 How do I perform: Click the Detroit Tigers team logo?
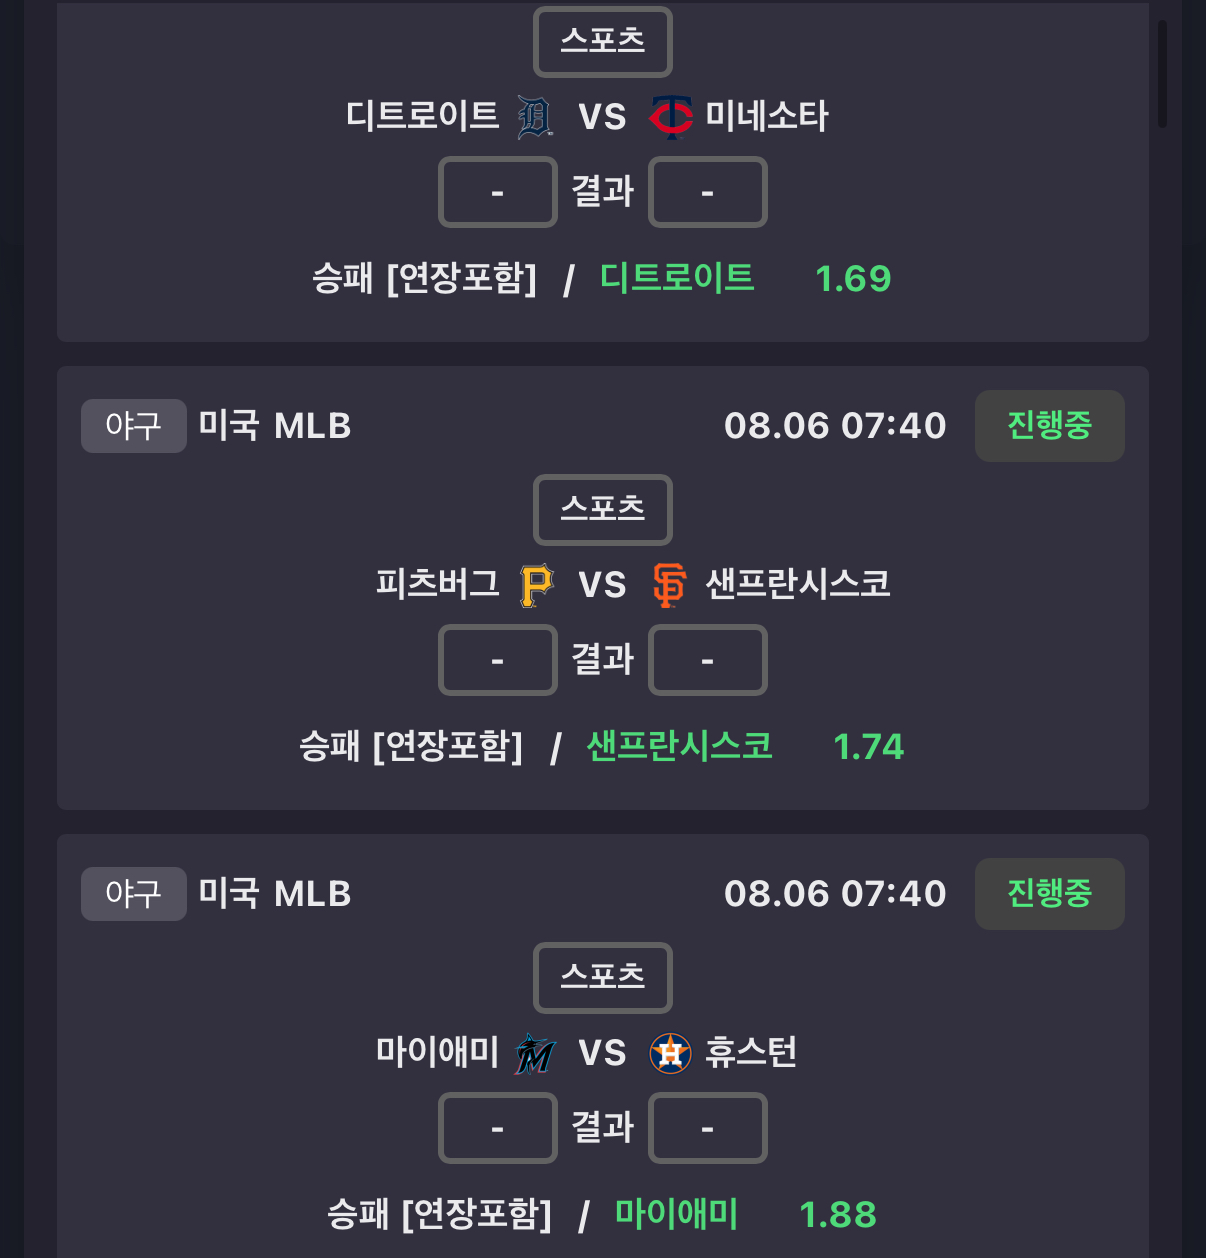(x=535, y=117)
